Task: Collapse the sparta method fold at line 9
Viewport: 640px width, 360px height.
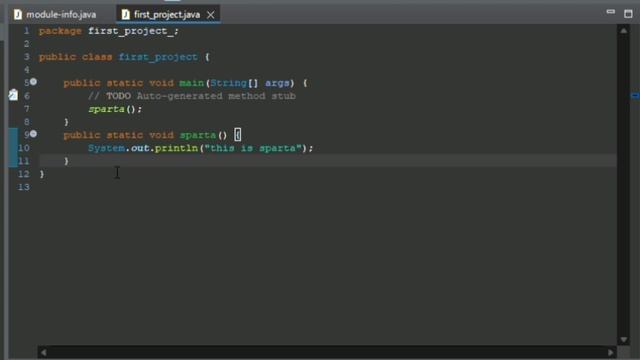Action: (33, 134)
